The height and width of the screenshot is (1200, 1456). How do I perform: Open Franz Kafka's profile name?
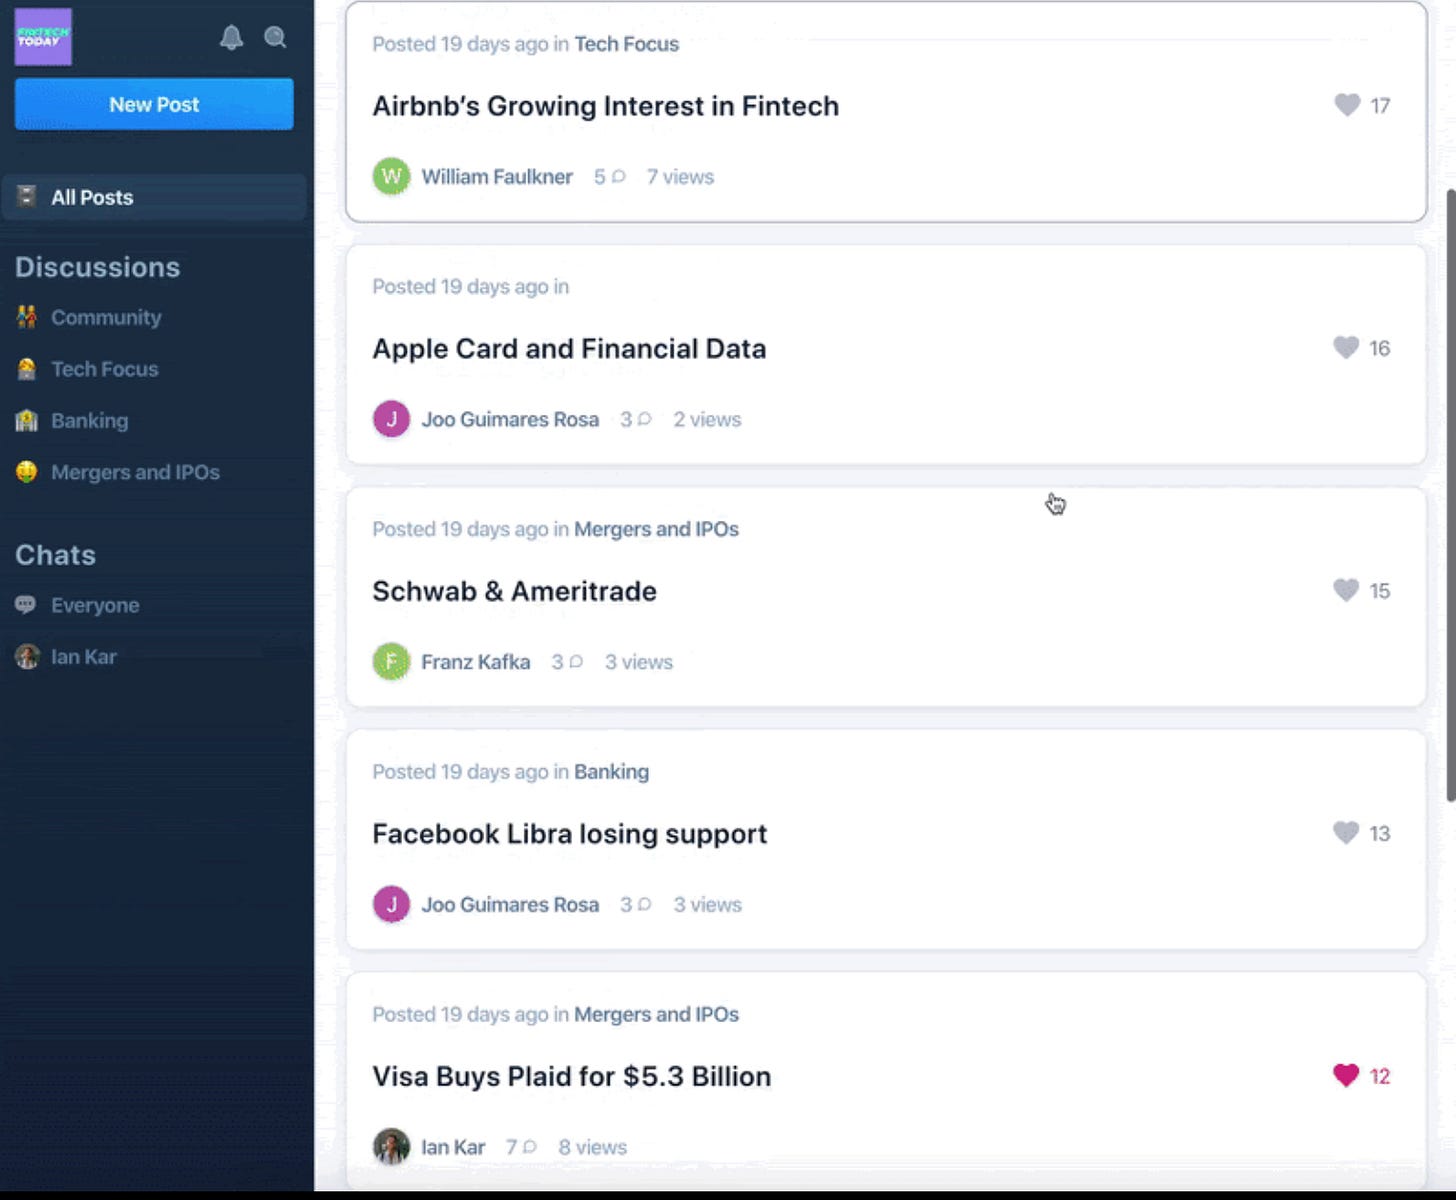coord(476,662)
